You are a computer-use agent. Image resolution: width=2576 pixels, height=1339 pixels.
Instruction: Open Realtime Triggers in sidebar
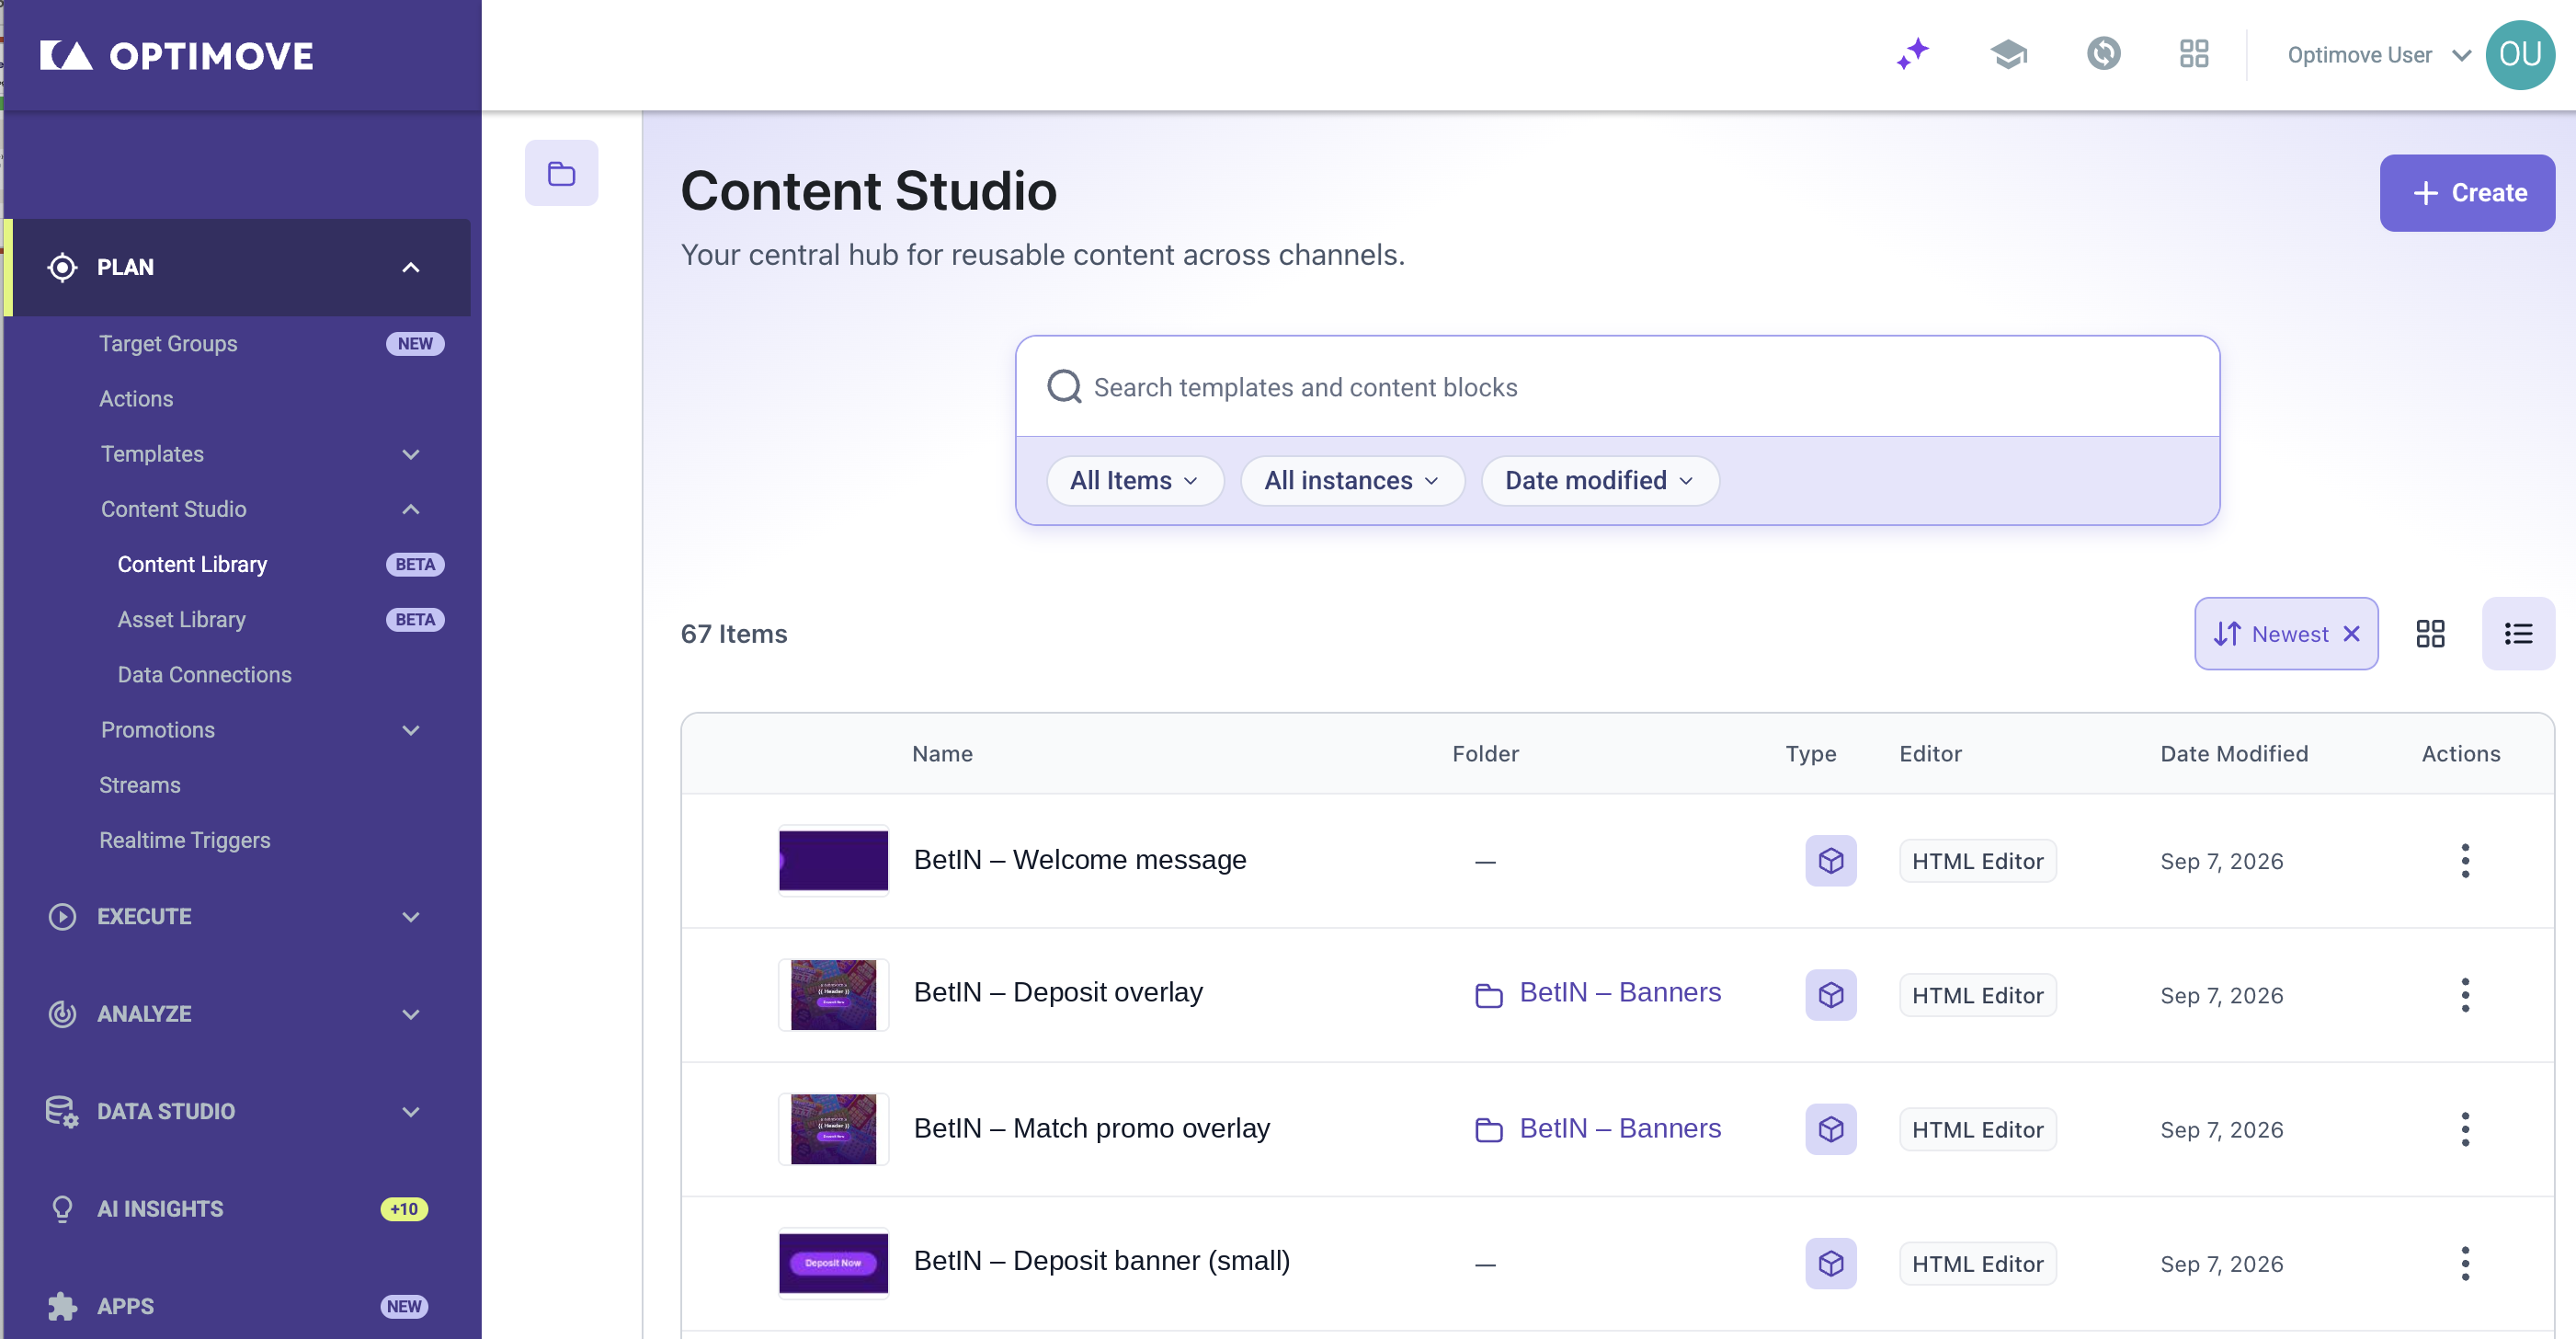(184, 840)
